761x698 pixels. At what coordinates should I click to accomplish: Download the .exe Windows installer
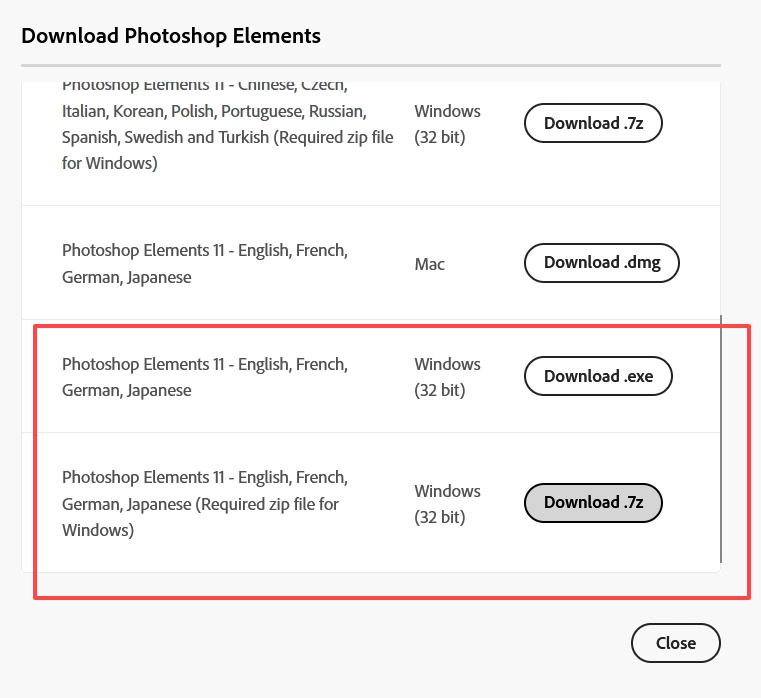tap(598, 376)
